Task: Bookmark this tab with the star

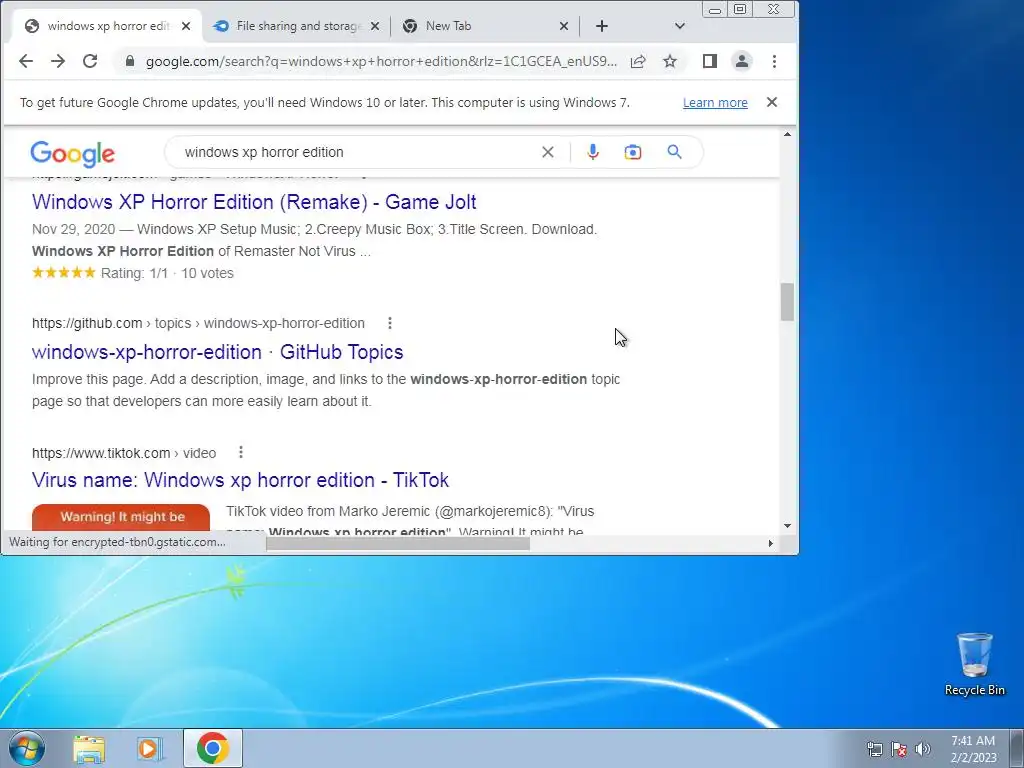Action: point(670,61)
